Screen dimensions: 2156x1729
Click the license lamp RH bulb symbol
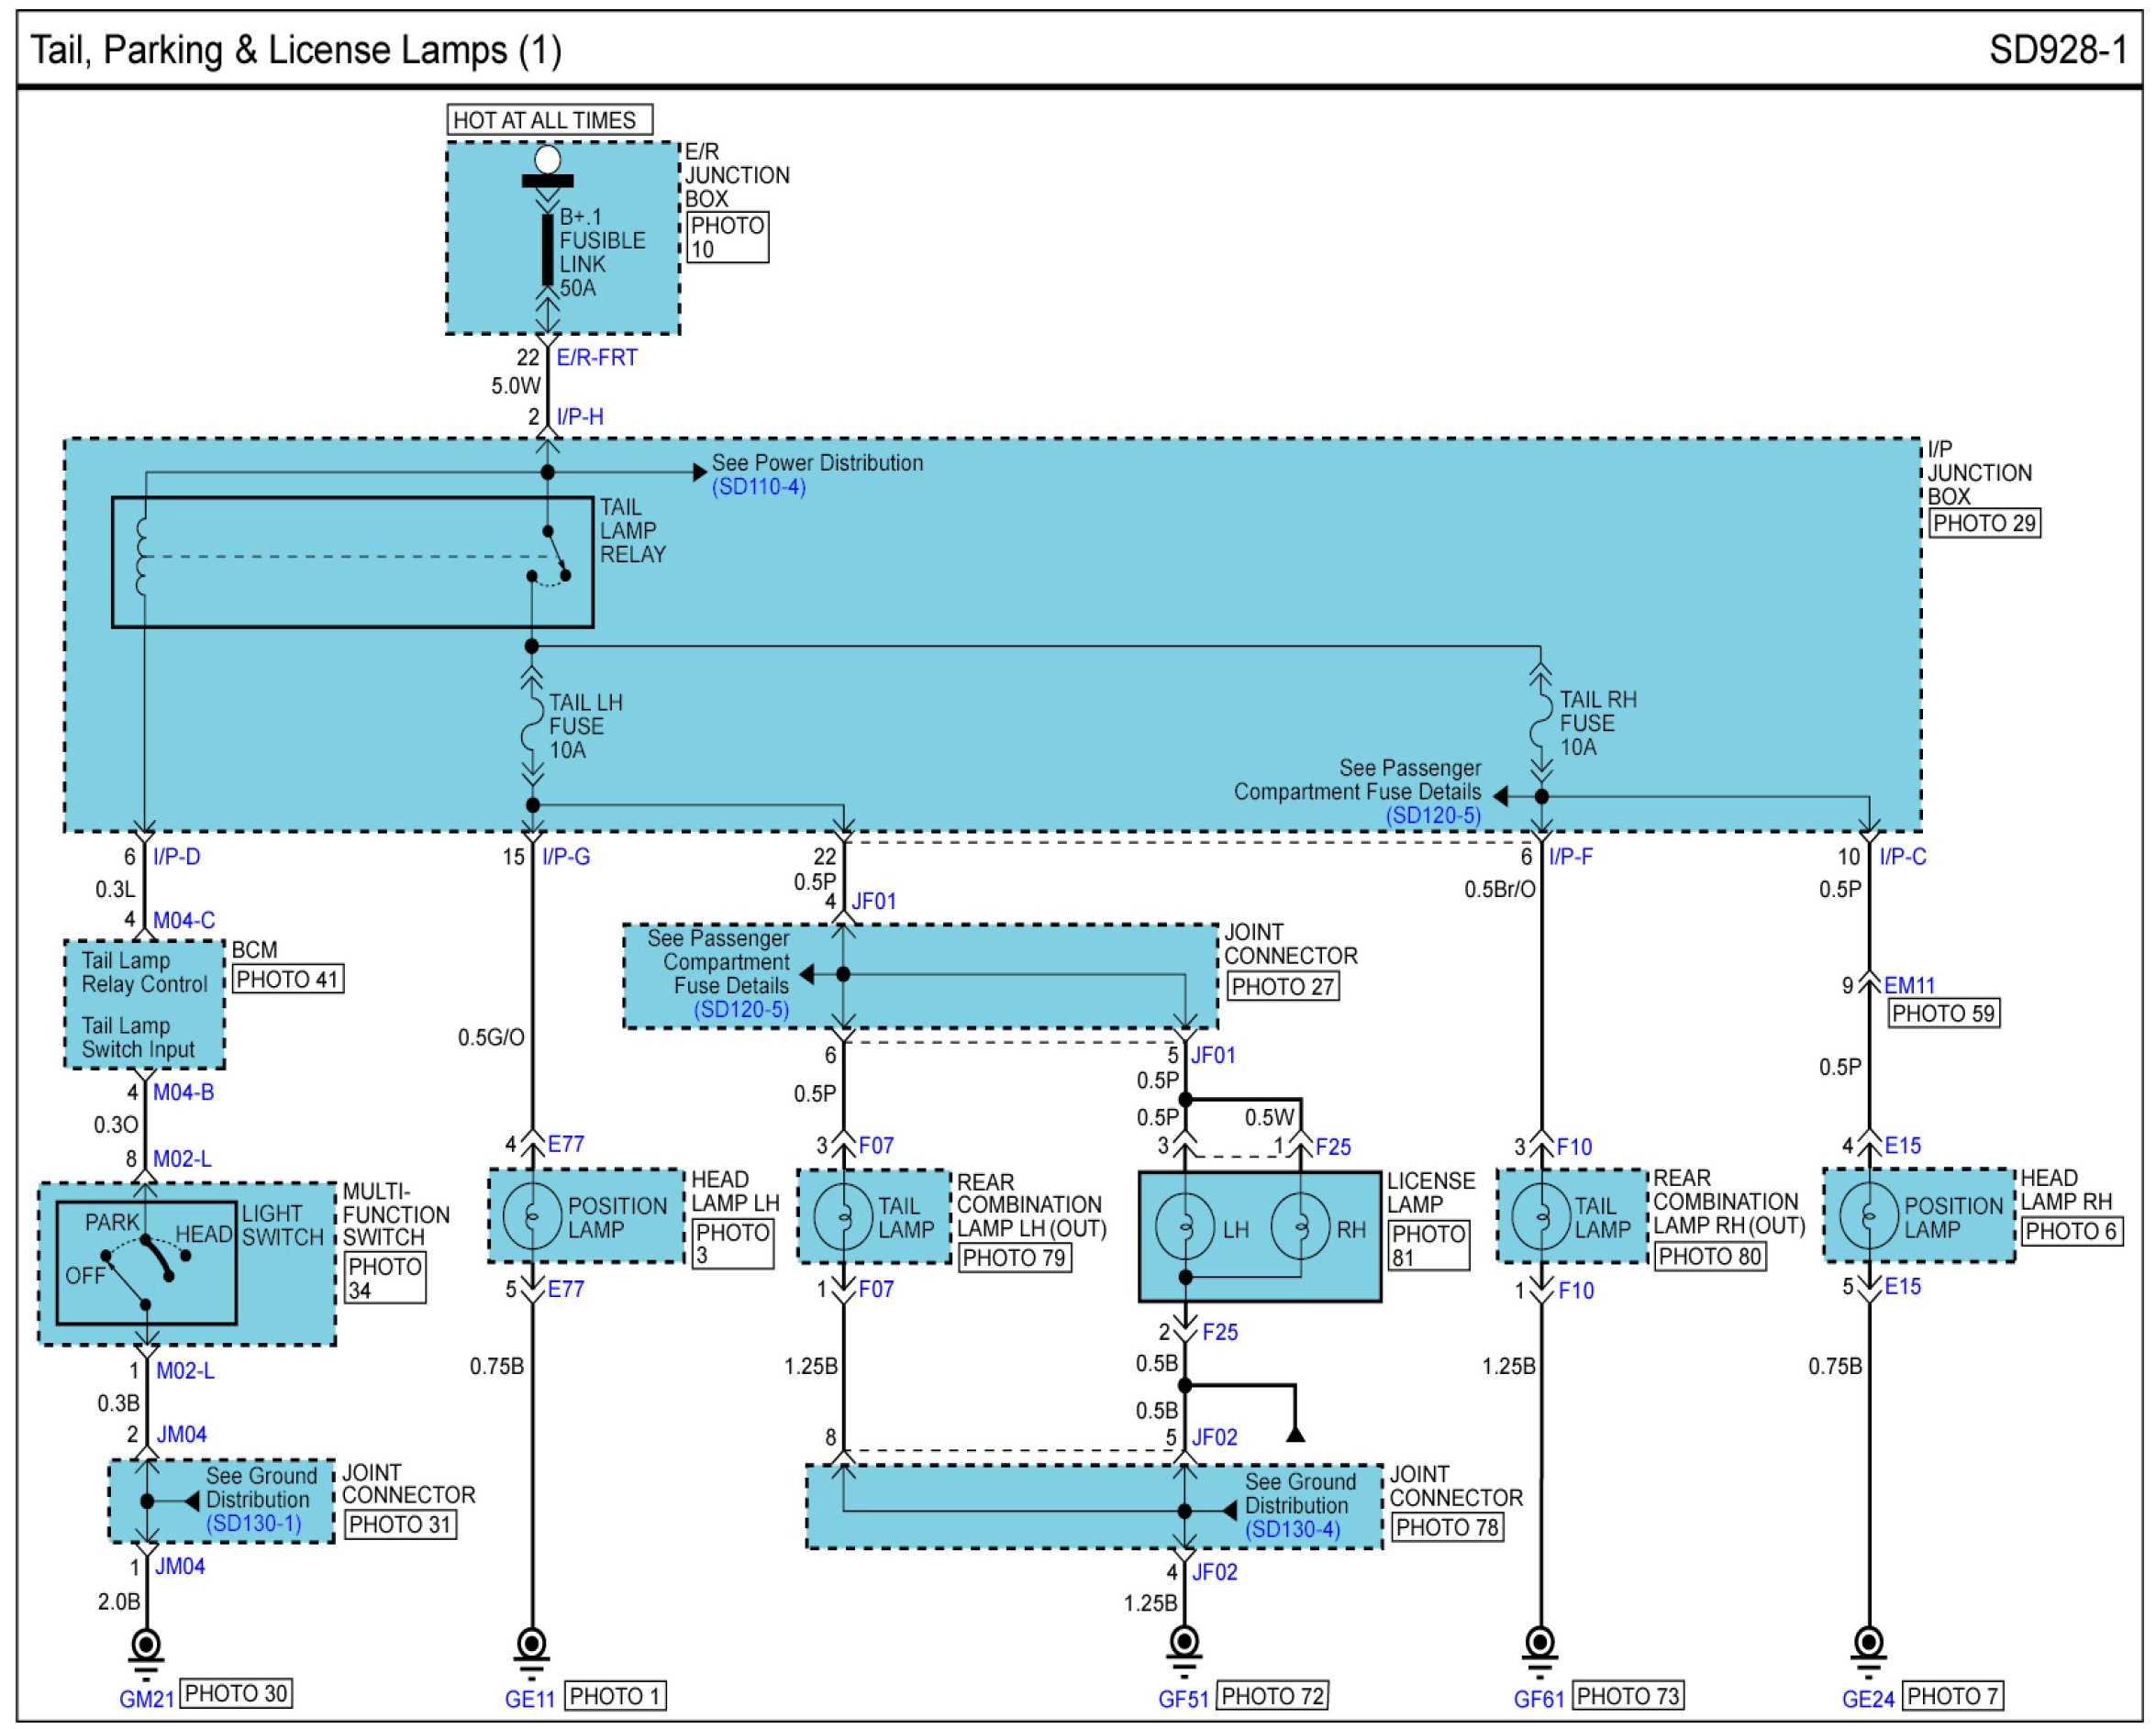coord(1300,1226)
